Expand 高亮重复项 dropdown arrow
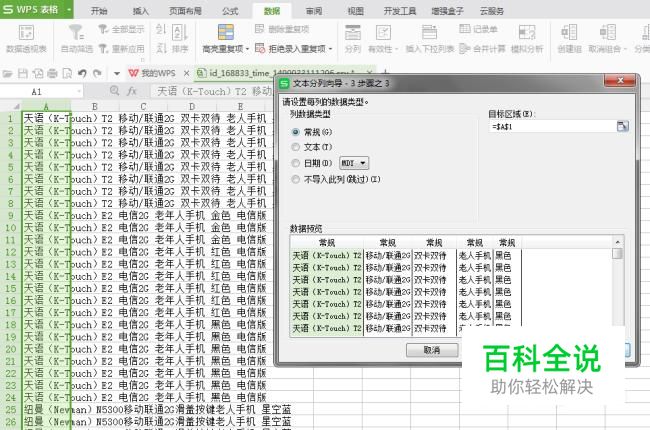 247,49
